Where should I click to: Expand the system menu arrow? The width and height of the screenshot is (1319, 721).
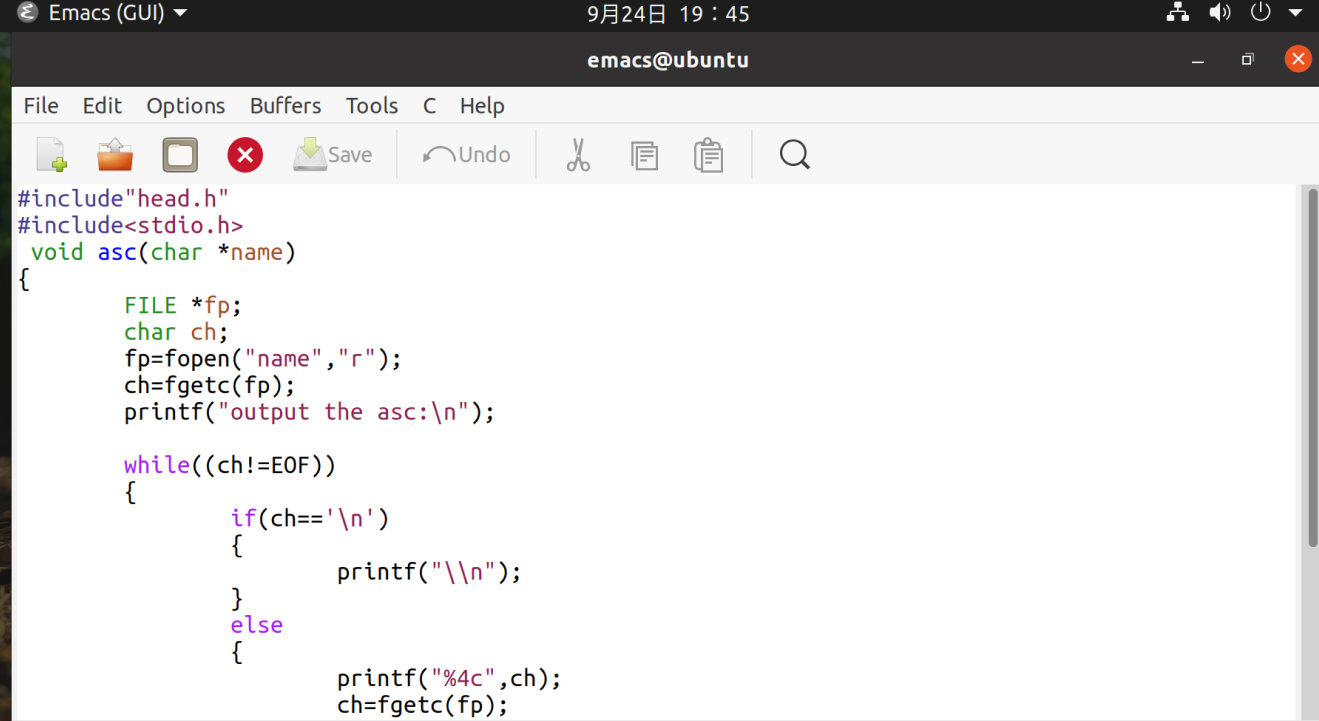(1296, 14)
